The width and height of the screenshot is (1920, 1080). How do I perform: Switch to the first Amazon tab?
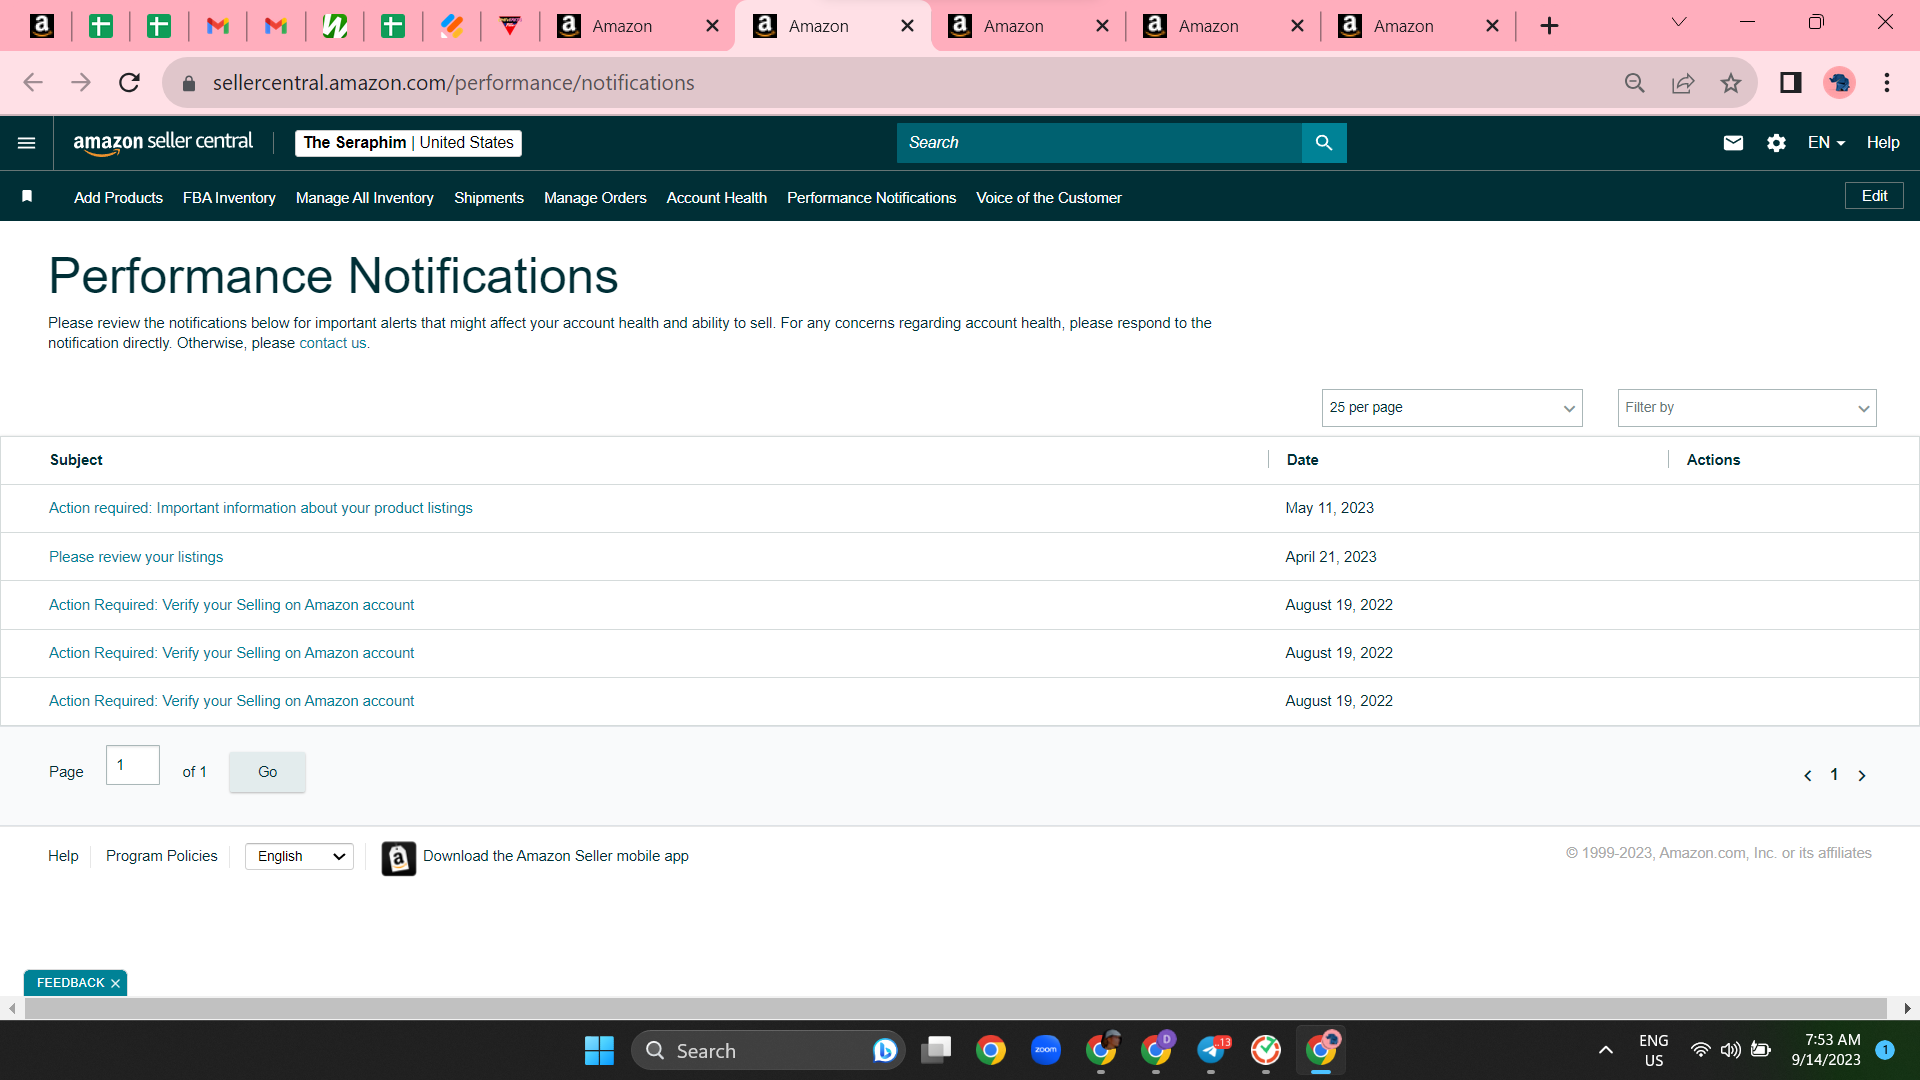click(x=637, y=26)
